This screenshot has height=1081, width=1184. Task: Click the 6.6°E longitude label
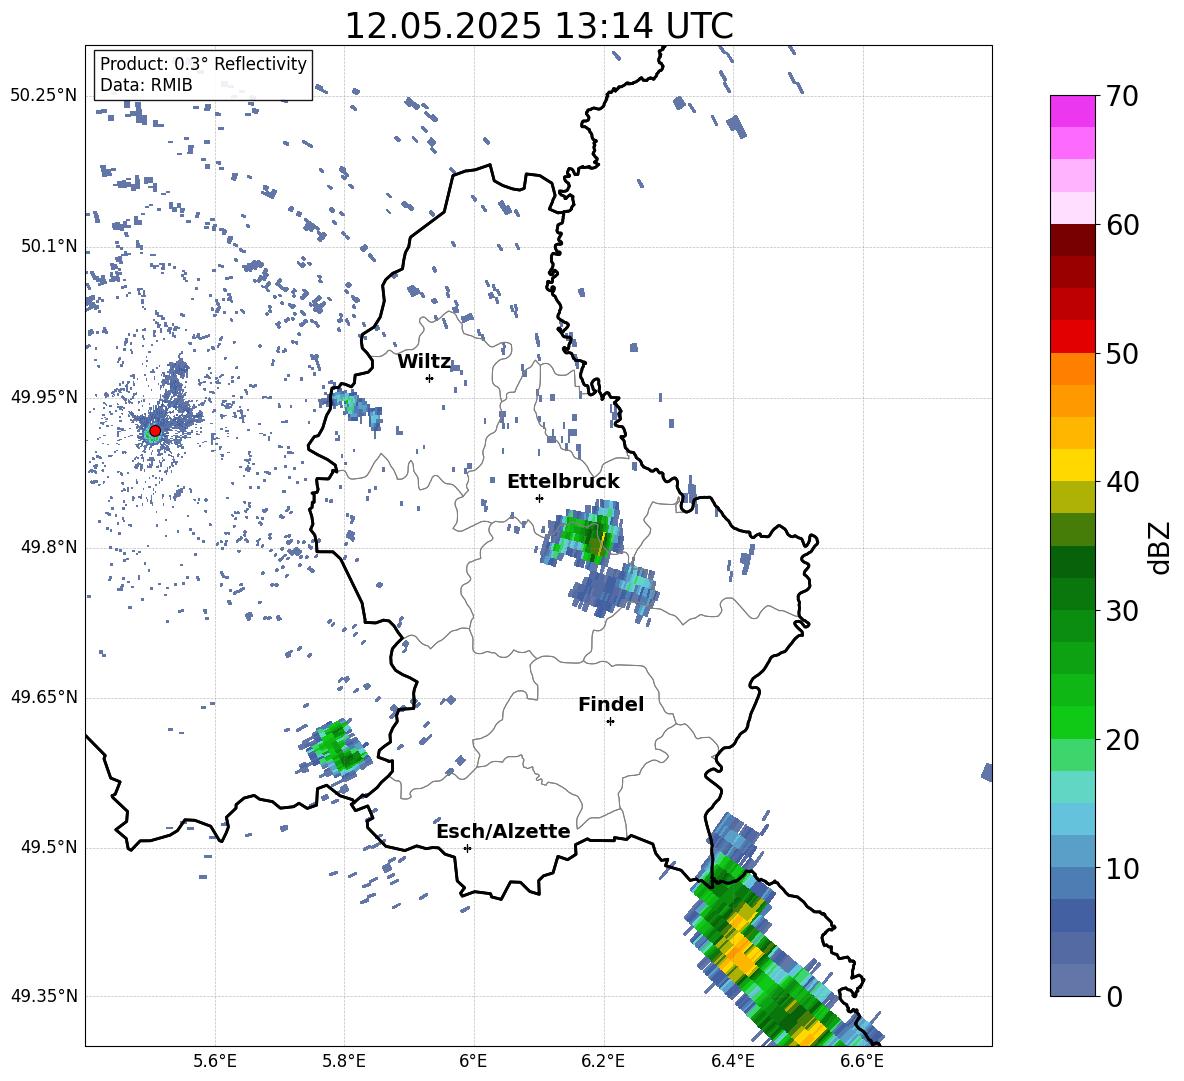click(862, 1061)
